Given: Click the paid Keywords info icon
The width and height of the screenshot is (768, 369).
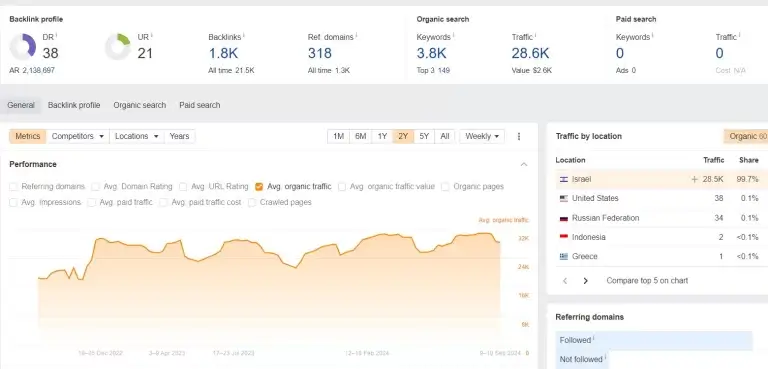Looking at the screenshot, I should (652, 35).
